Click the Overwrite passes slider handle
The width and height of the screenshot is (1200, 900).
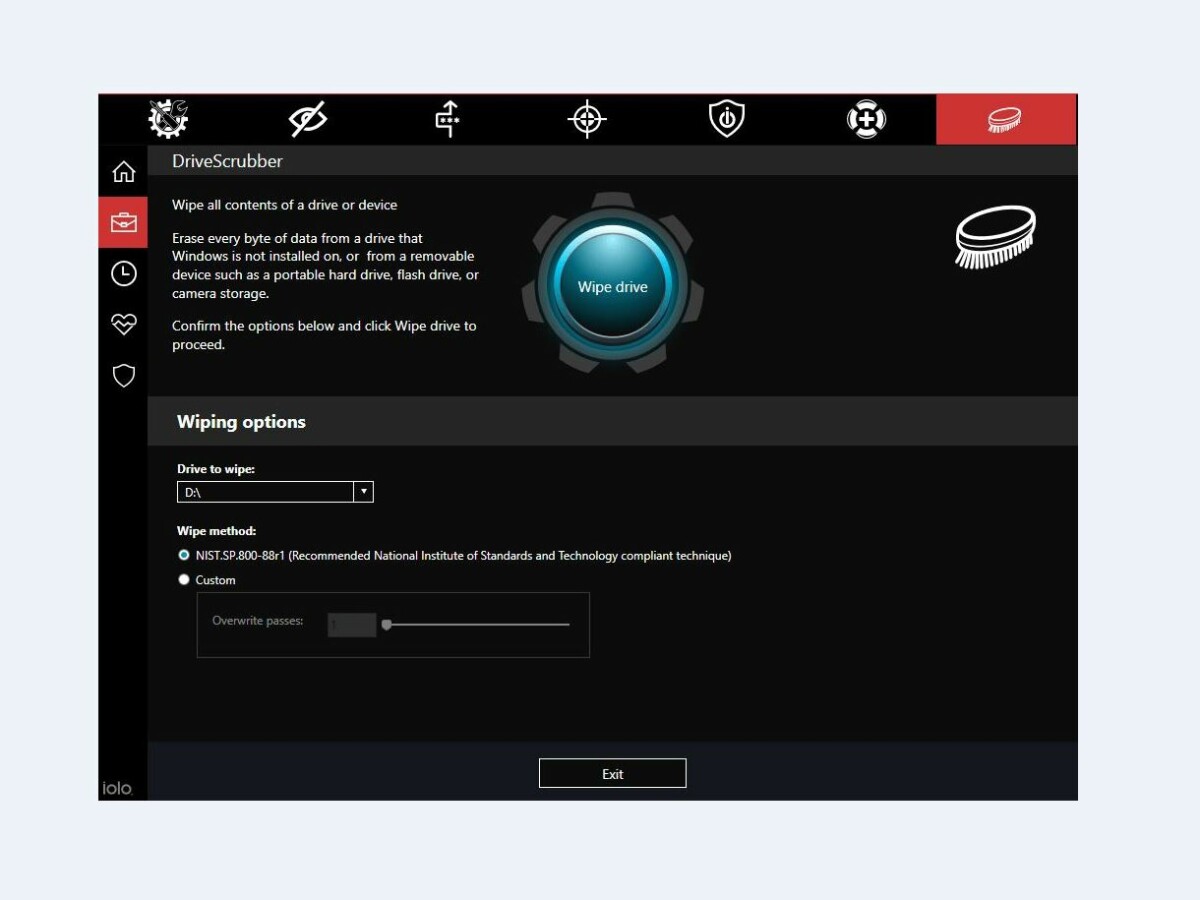(x=386, y=625)
